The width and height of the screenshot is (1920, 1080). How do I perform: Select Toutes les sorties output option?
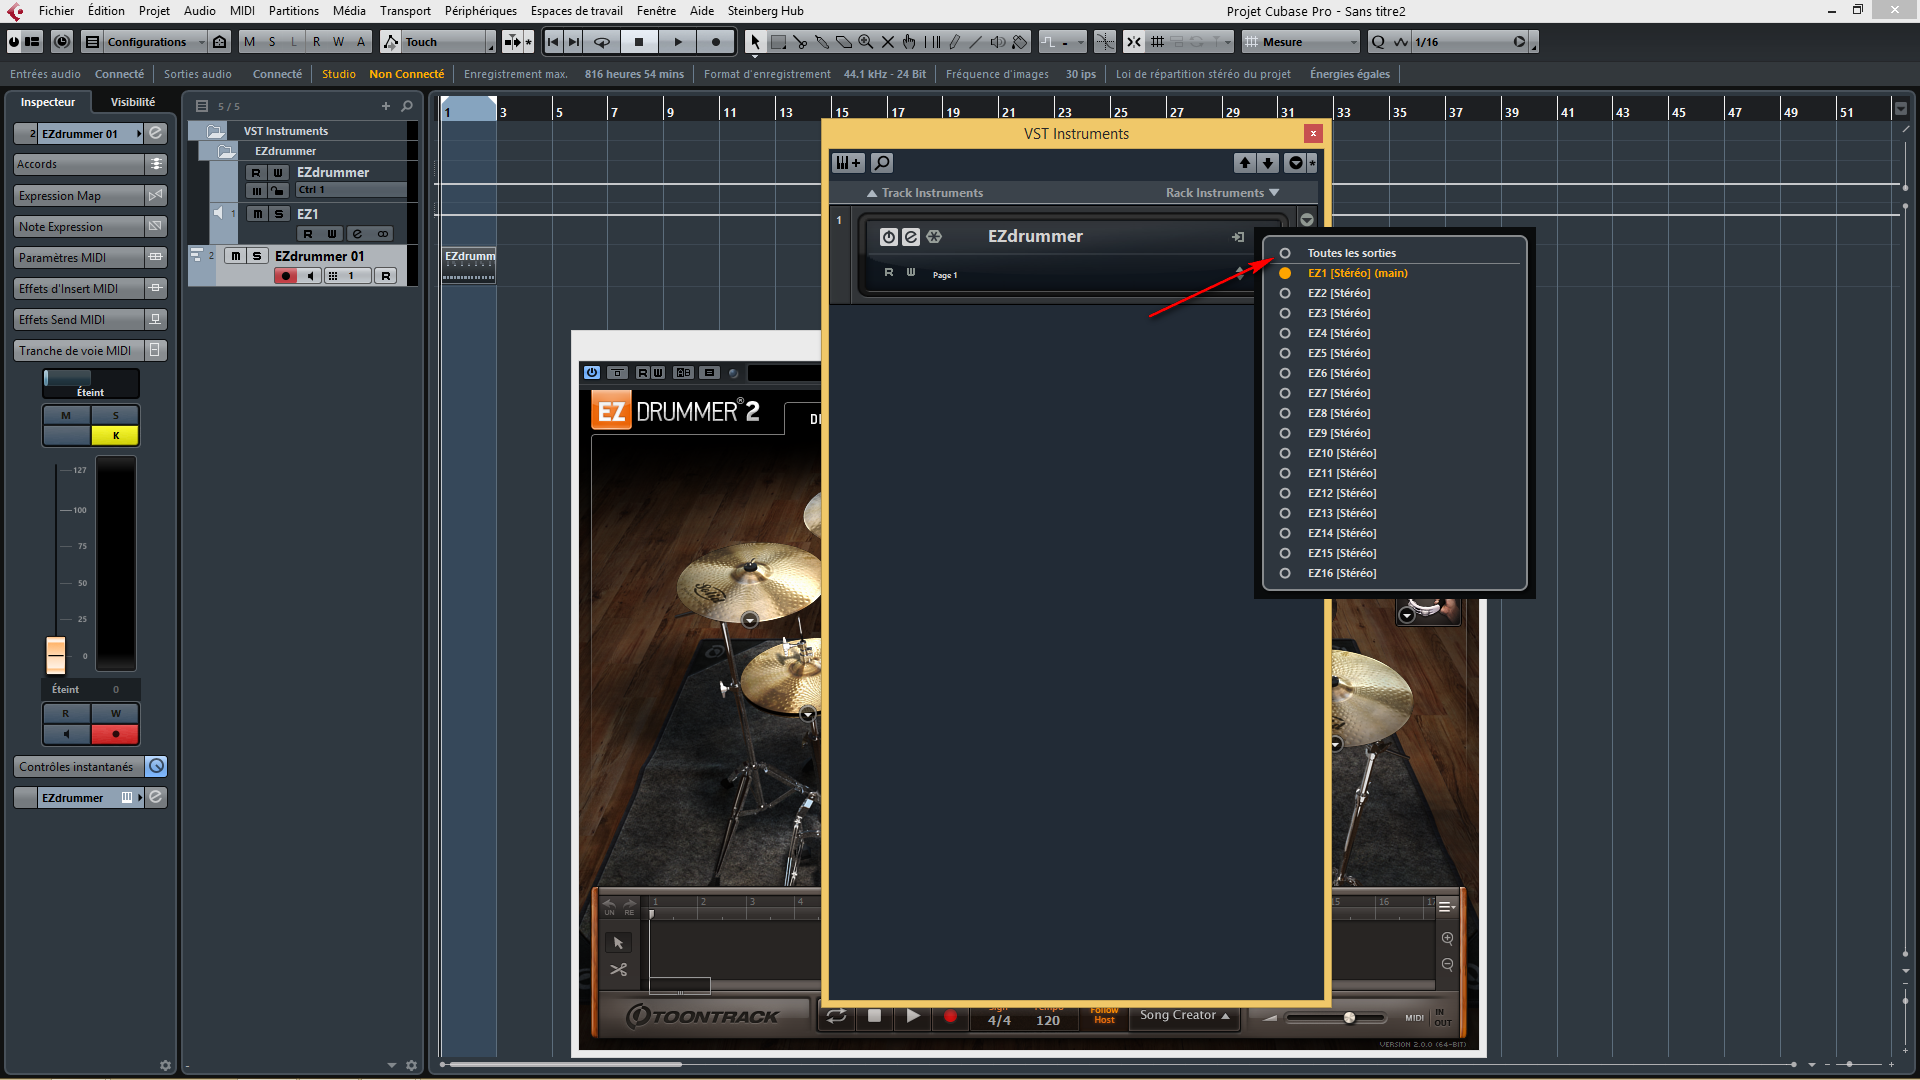click(x=1351, y=253)
